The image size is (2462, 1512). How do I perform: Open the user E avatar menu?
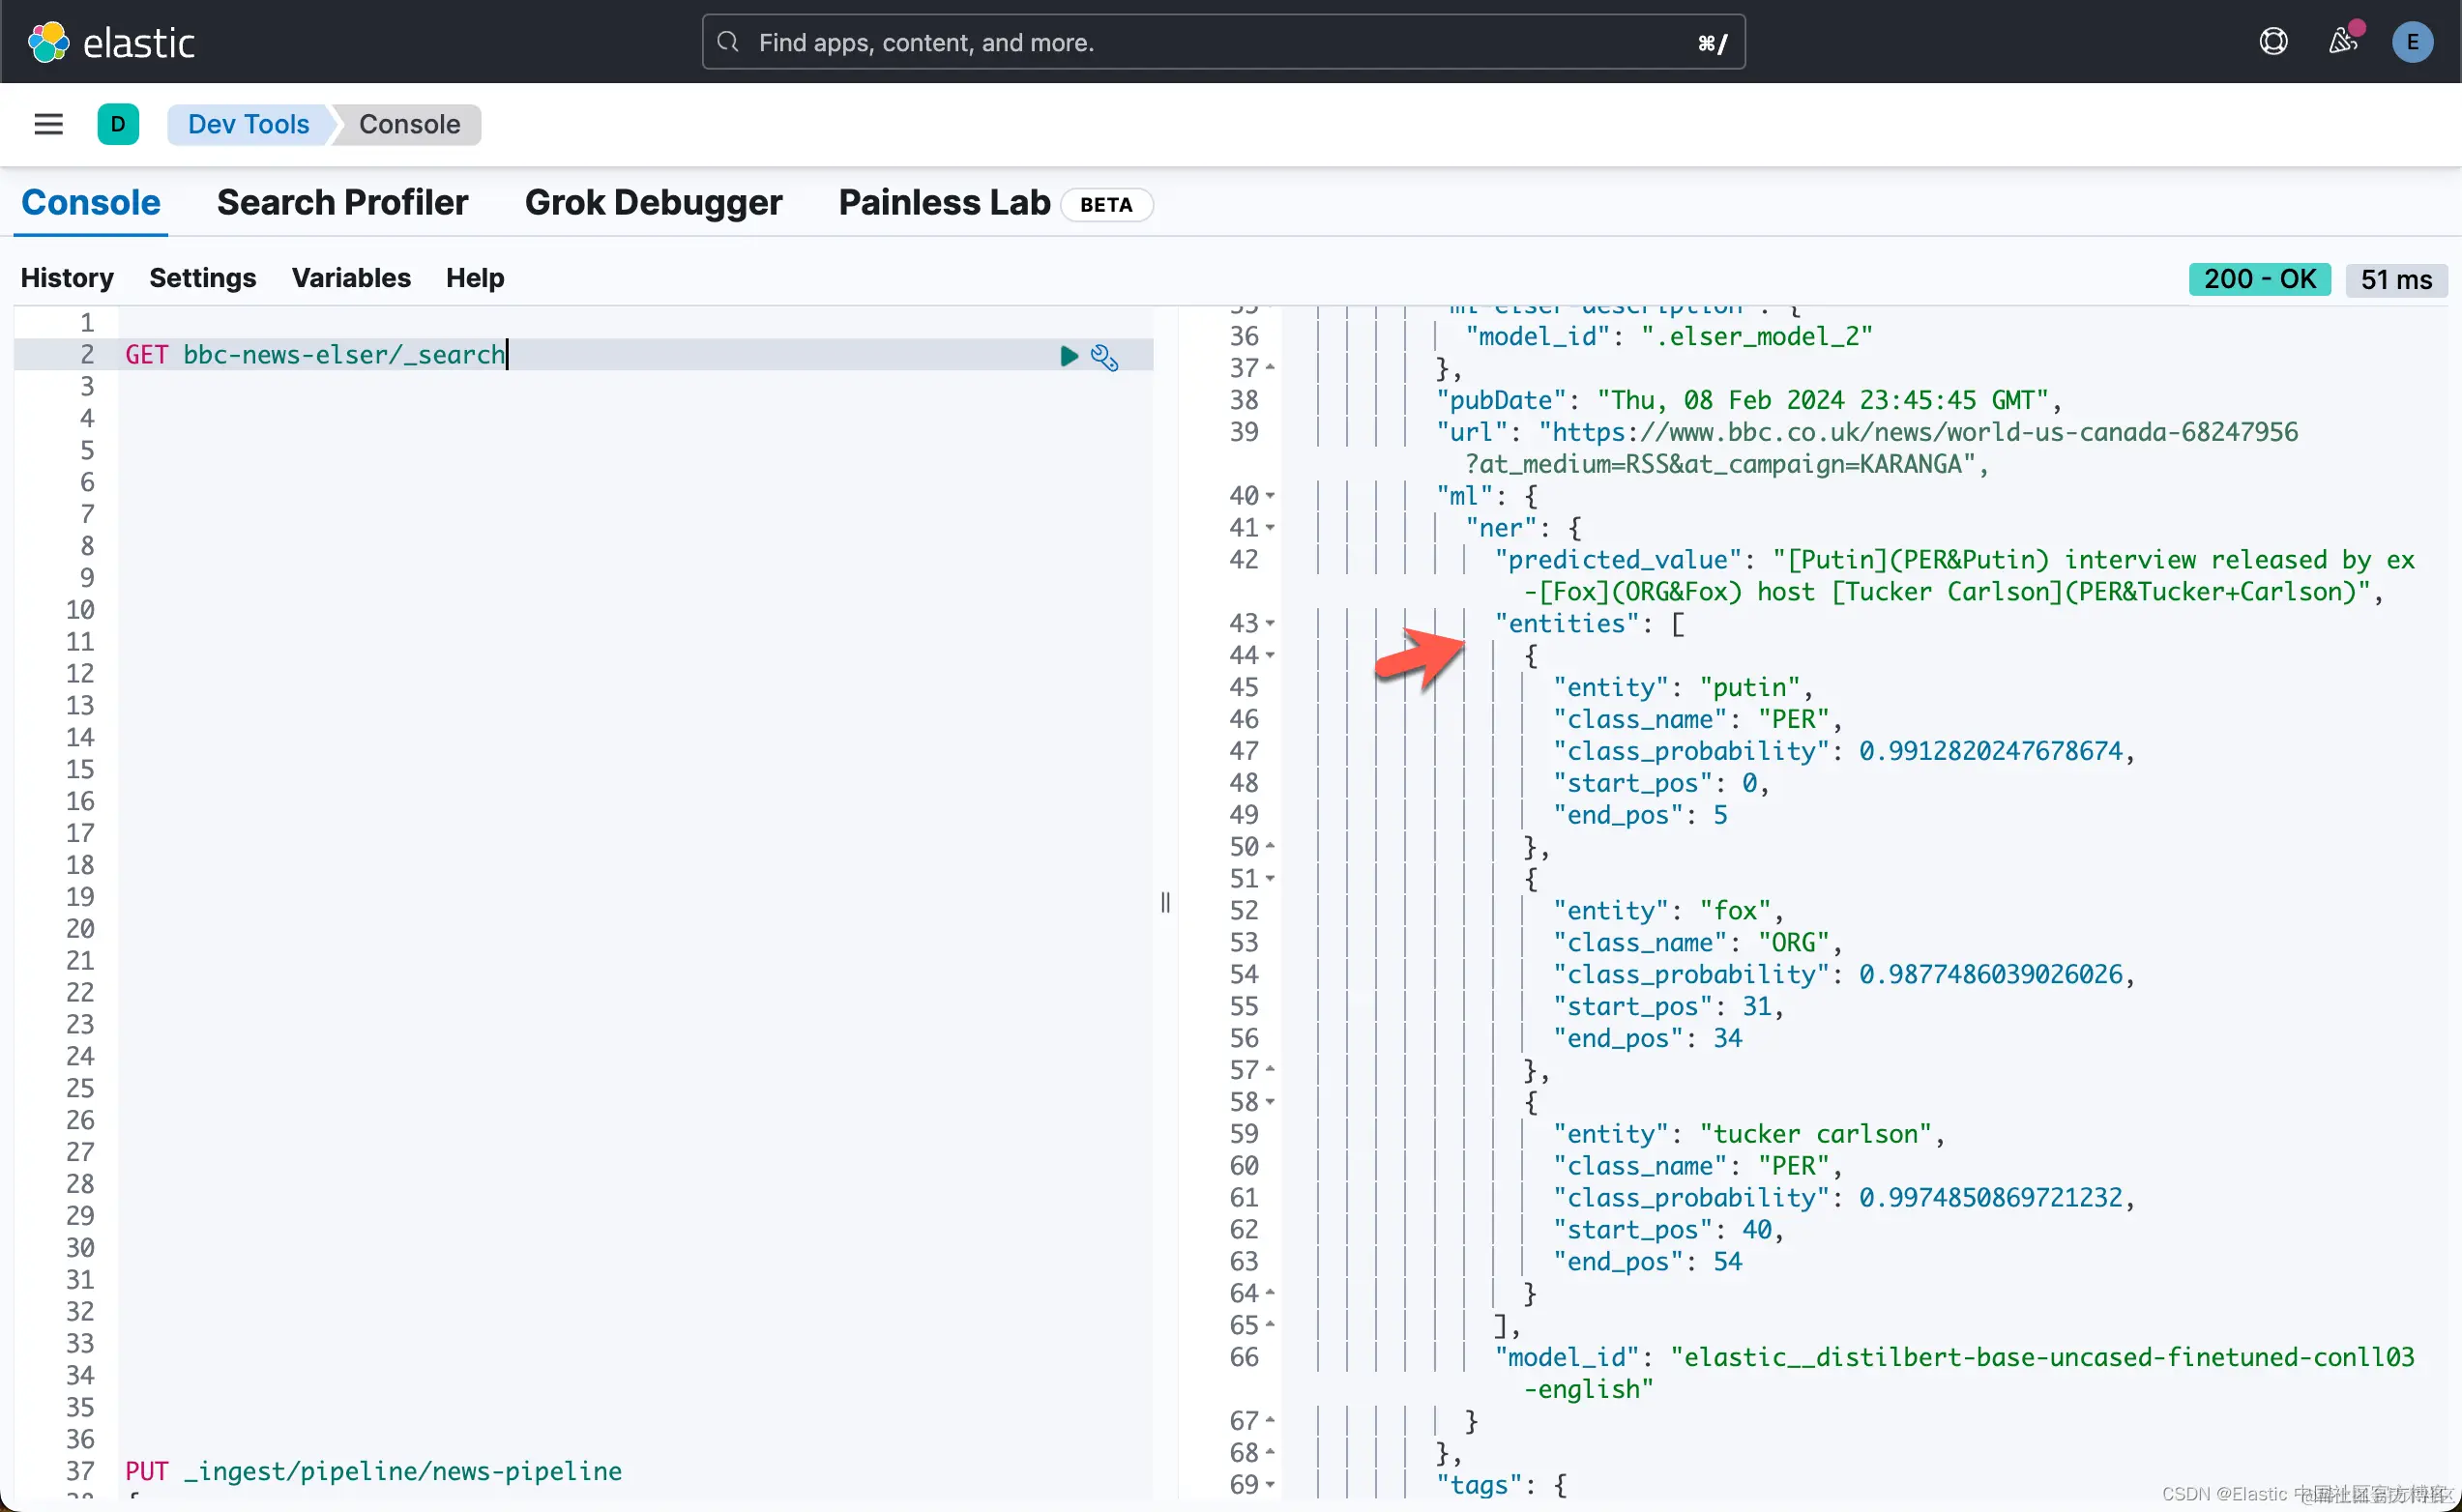(2412, 42)
